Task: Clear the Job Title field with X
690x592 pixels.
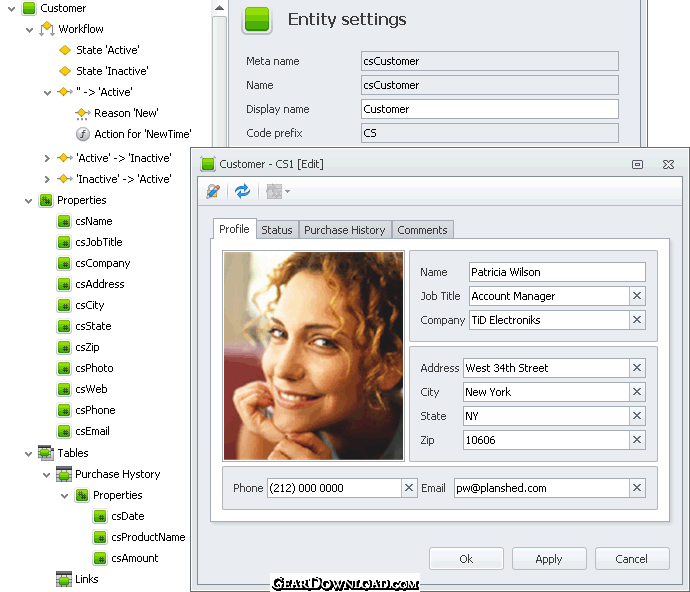Action: [x=637, y=296]
